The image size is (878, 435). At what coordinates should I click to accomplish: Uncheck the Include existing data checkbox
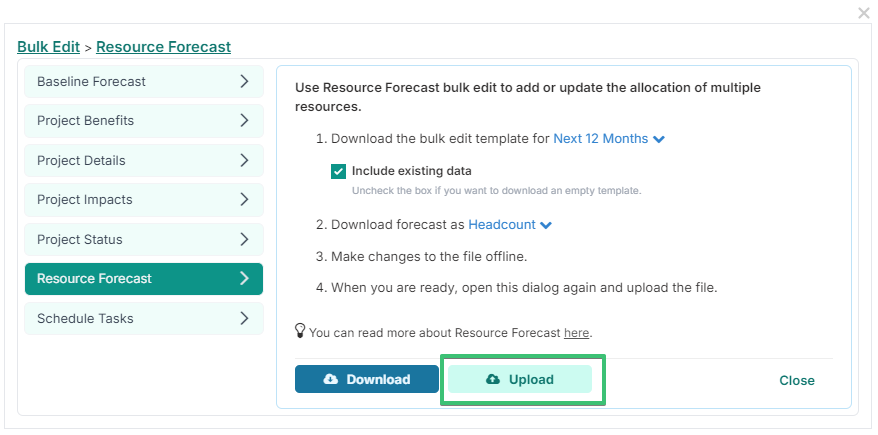coord(338,171)
